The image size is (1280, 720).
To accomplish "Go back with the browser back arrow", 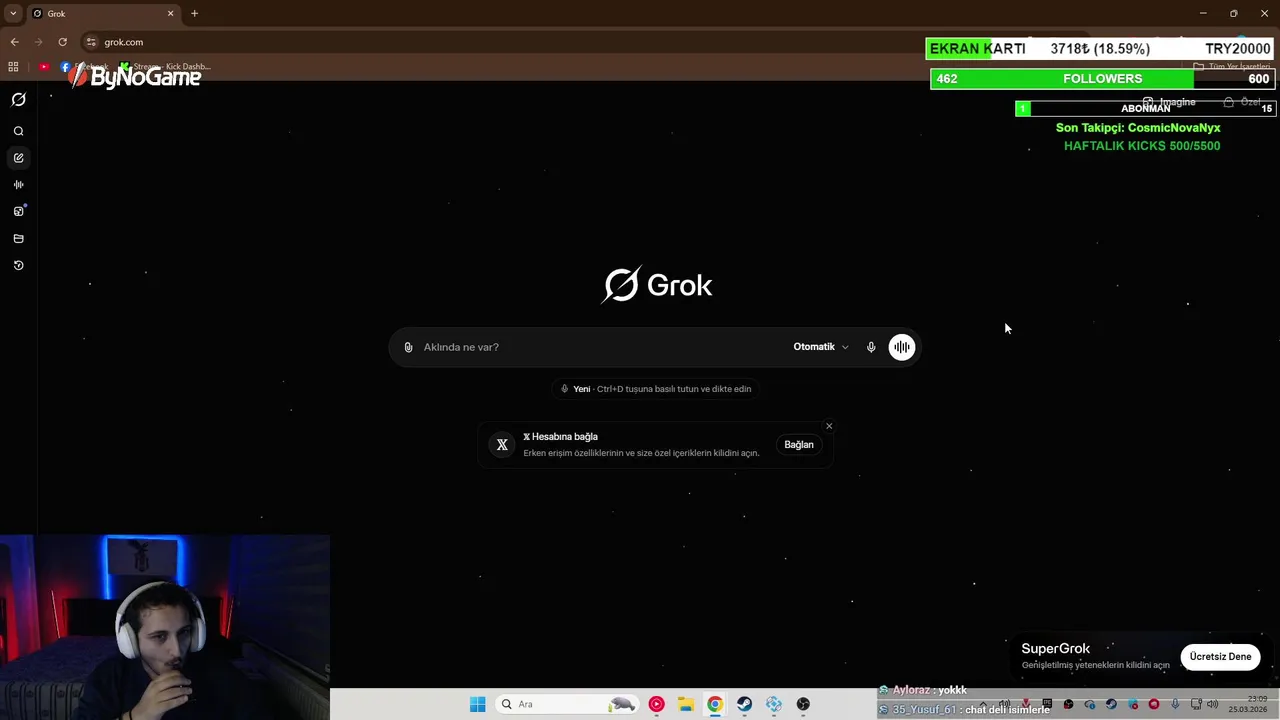I will 15,42.
